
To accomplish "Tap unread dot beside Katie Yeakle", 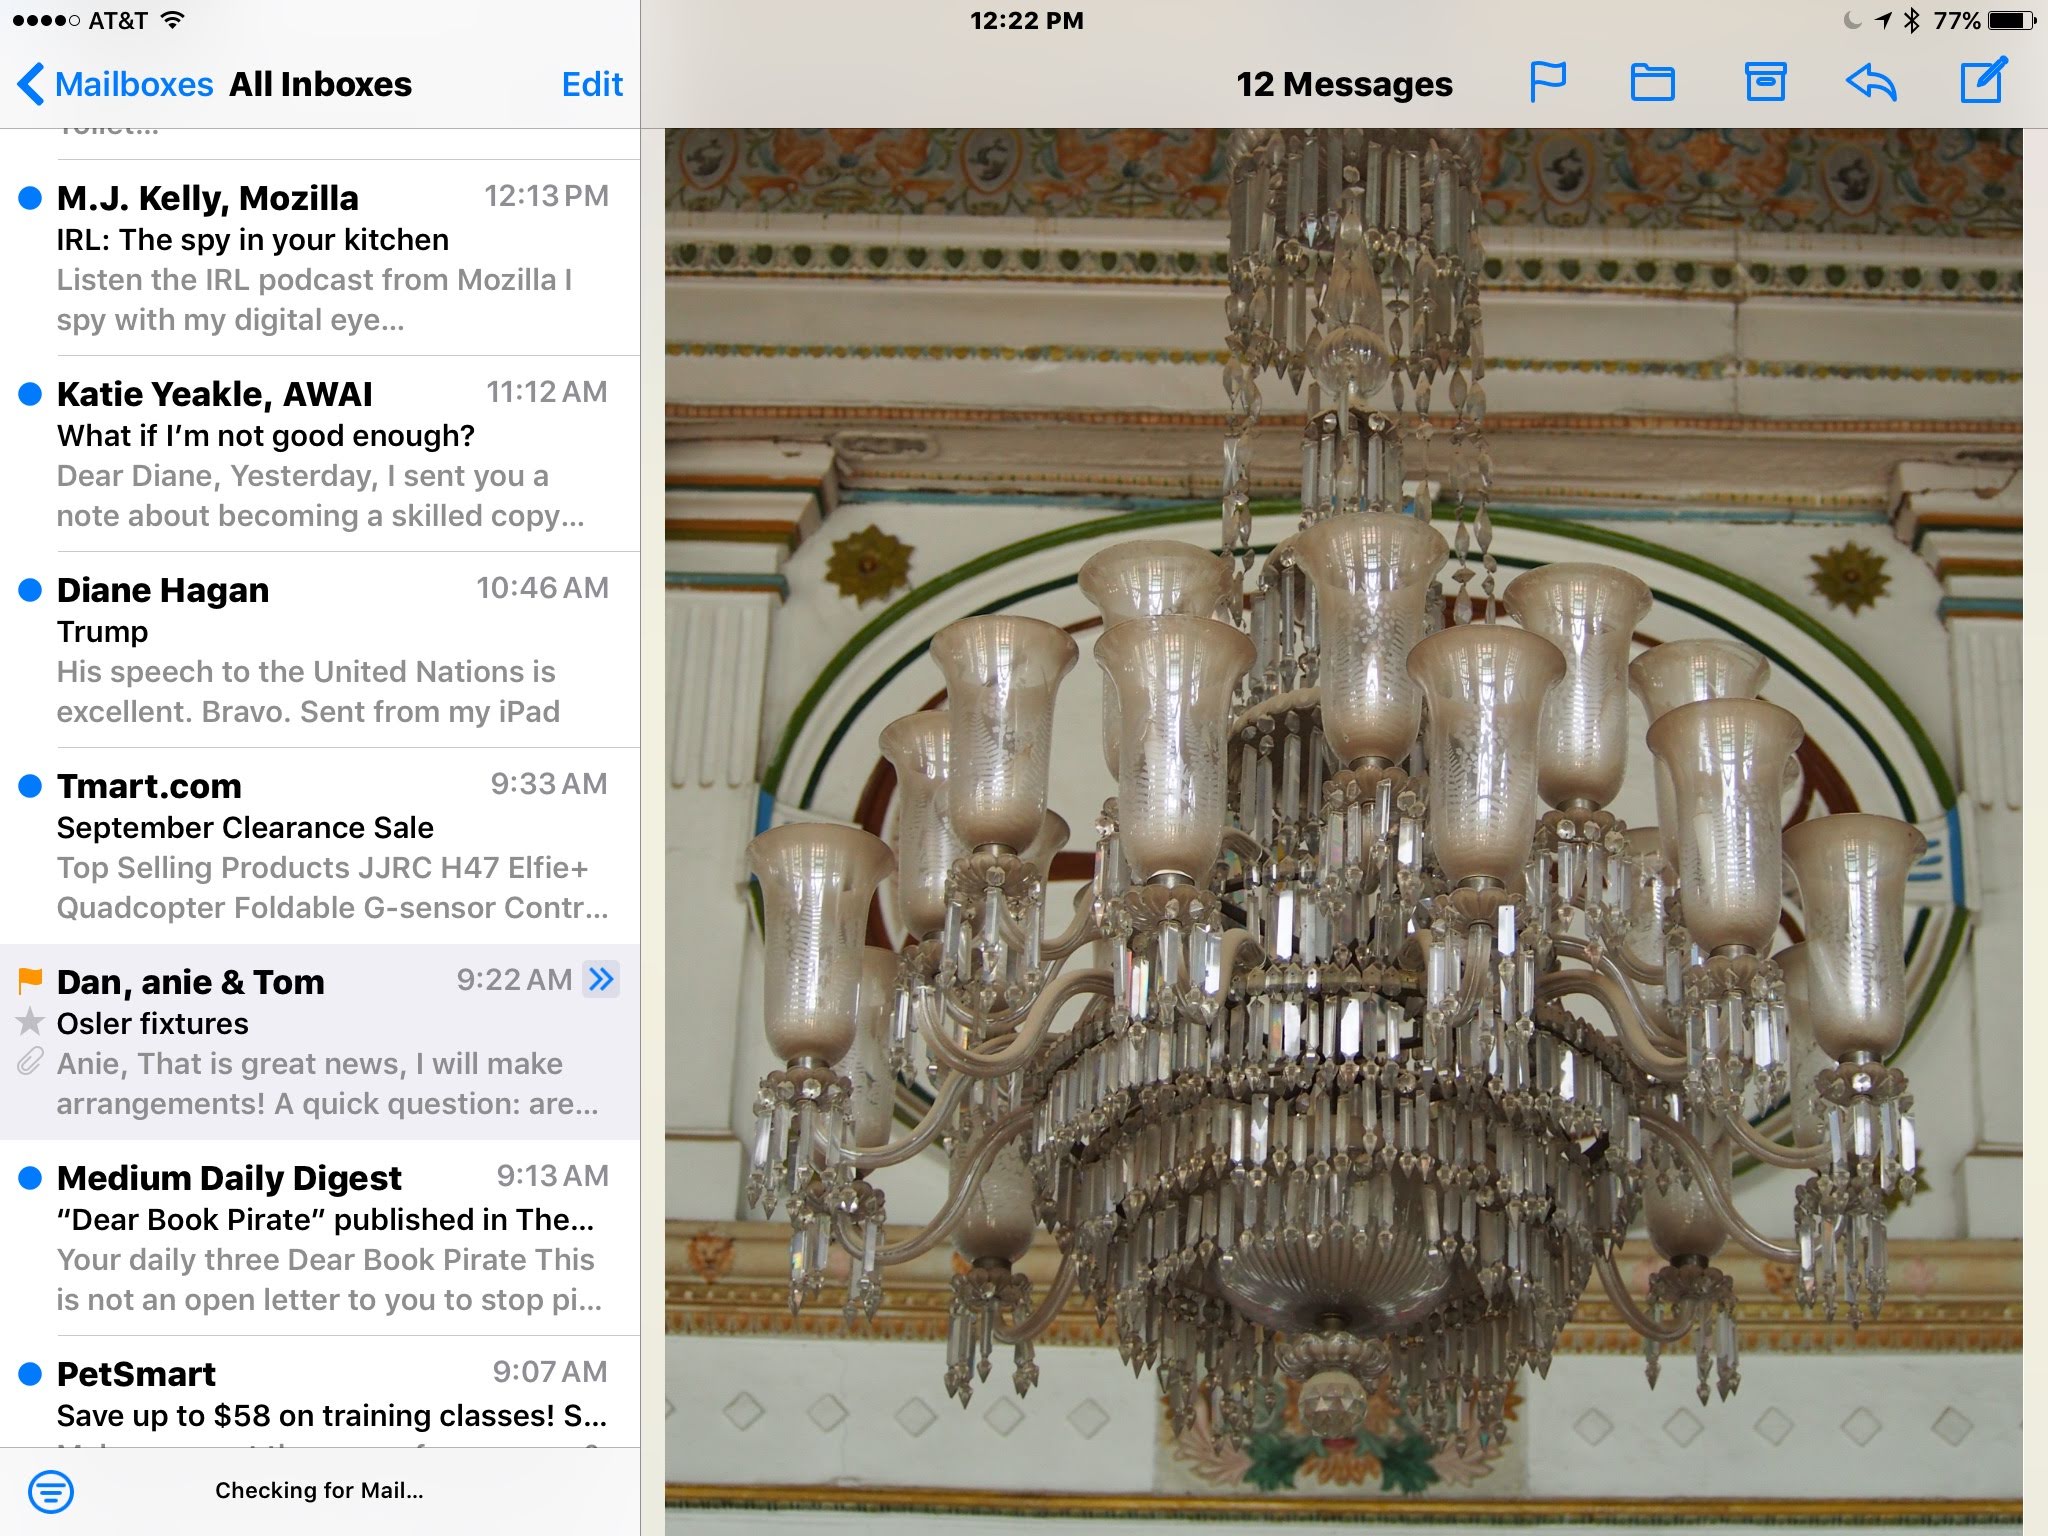I will pyautogui.click(x=30, y=394).
